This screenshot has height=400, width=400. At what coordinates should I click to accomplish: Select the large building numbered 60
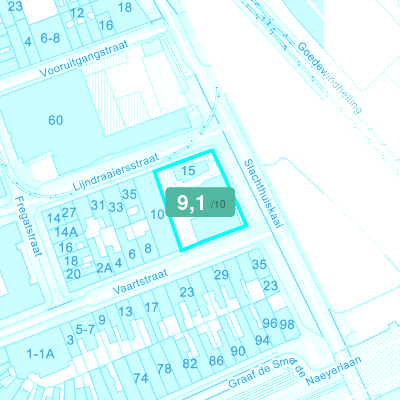(x=56, y=120)
